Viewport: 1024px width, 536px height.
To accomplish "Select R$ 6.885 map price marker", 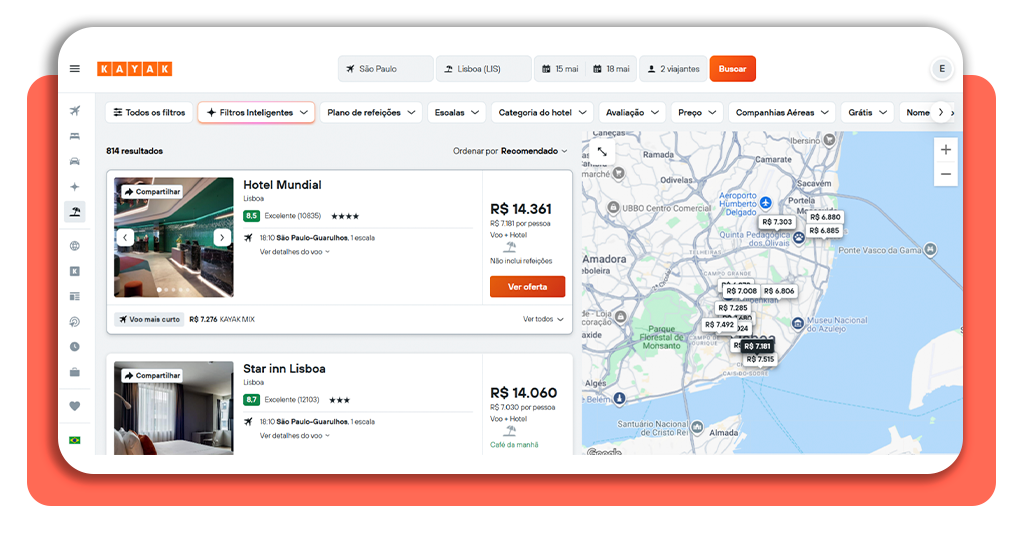I will pyautogui.click(x=824, y=230).
